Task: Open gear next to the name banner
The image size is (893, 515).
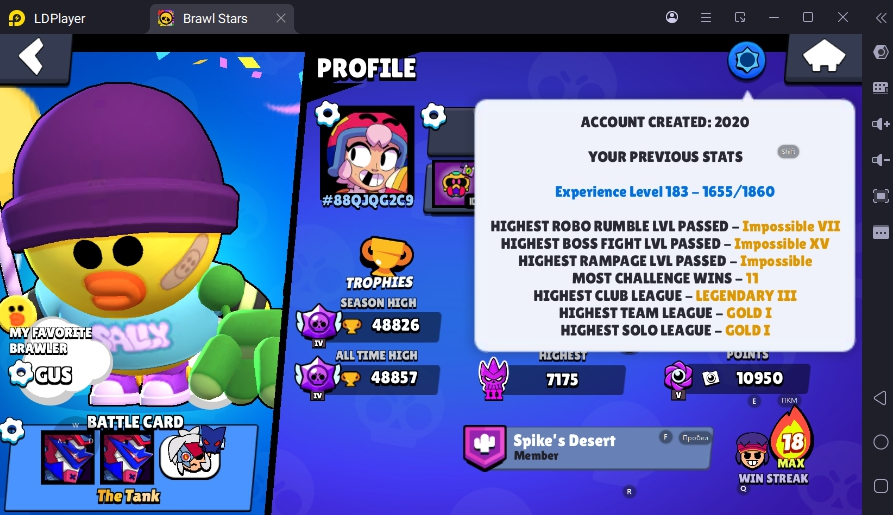Action: [x=433, y=116]
